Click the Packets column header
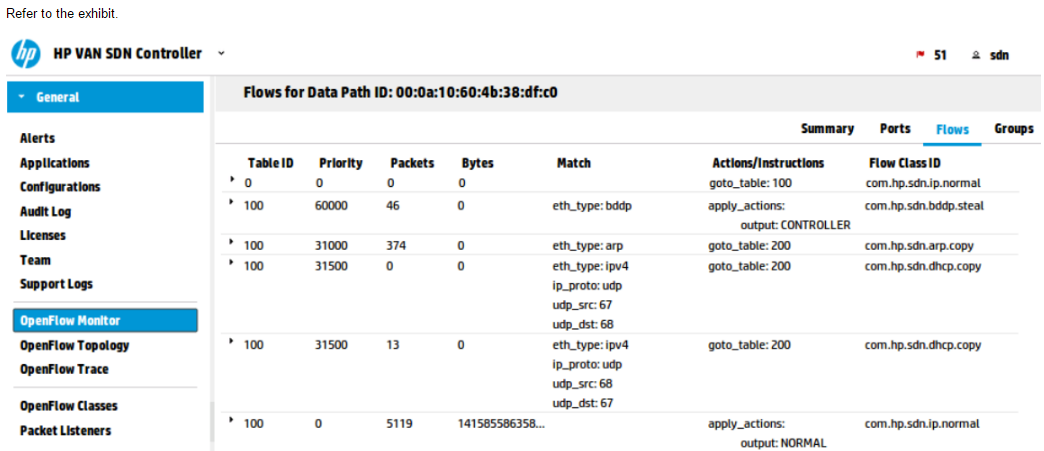Viewport: 1044px width, 451px height. pyautogui.click(x=412, y=163)
